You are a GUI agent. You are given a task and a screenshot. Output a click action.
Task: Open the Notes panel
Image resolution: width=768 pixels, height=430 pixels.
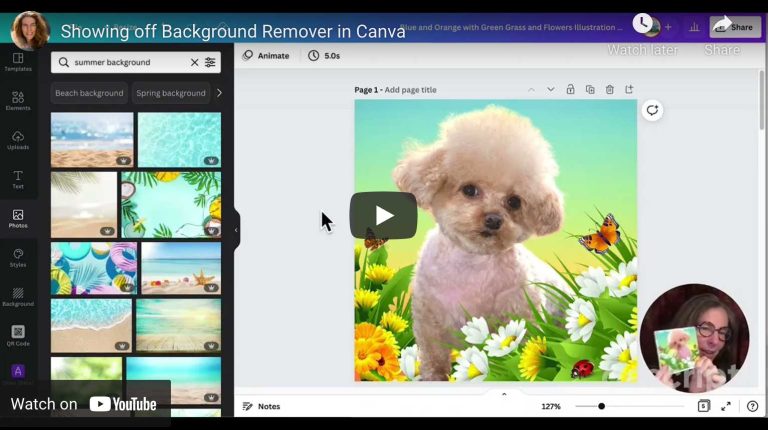pyautogui.click(x=262, y=406)
